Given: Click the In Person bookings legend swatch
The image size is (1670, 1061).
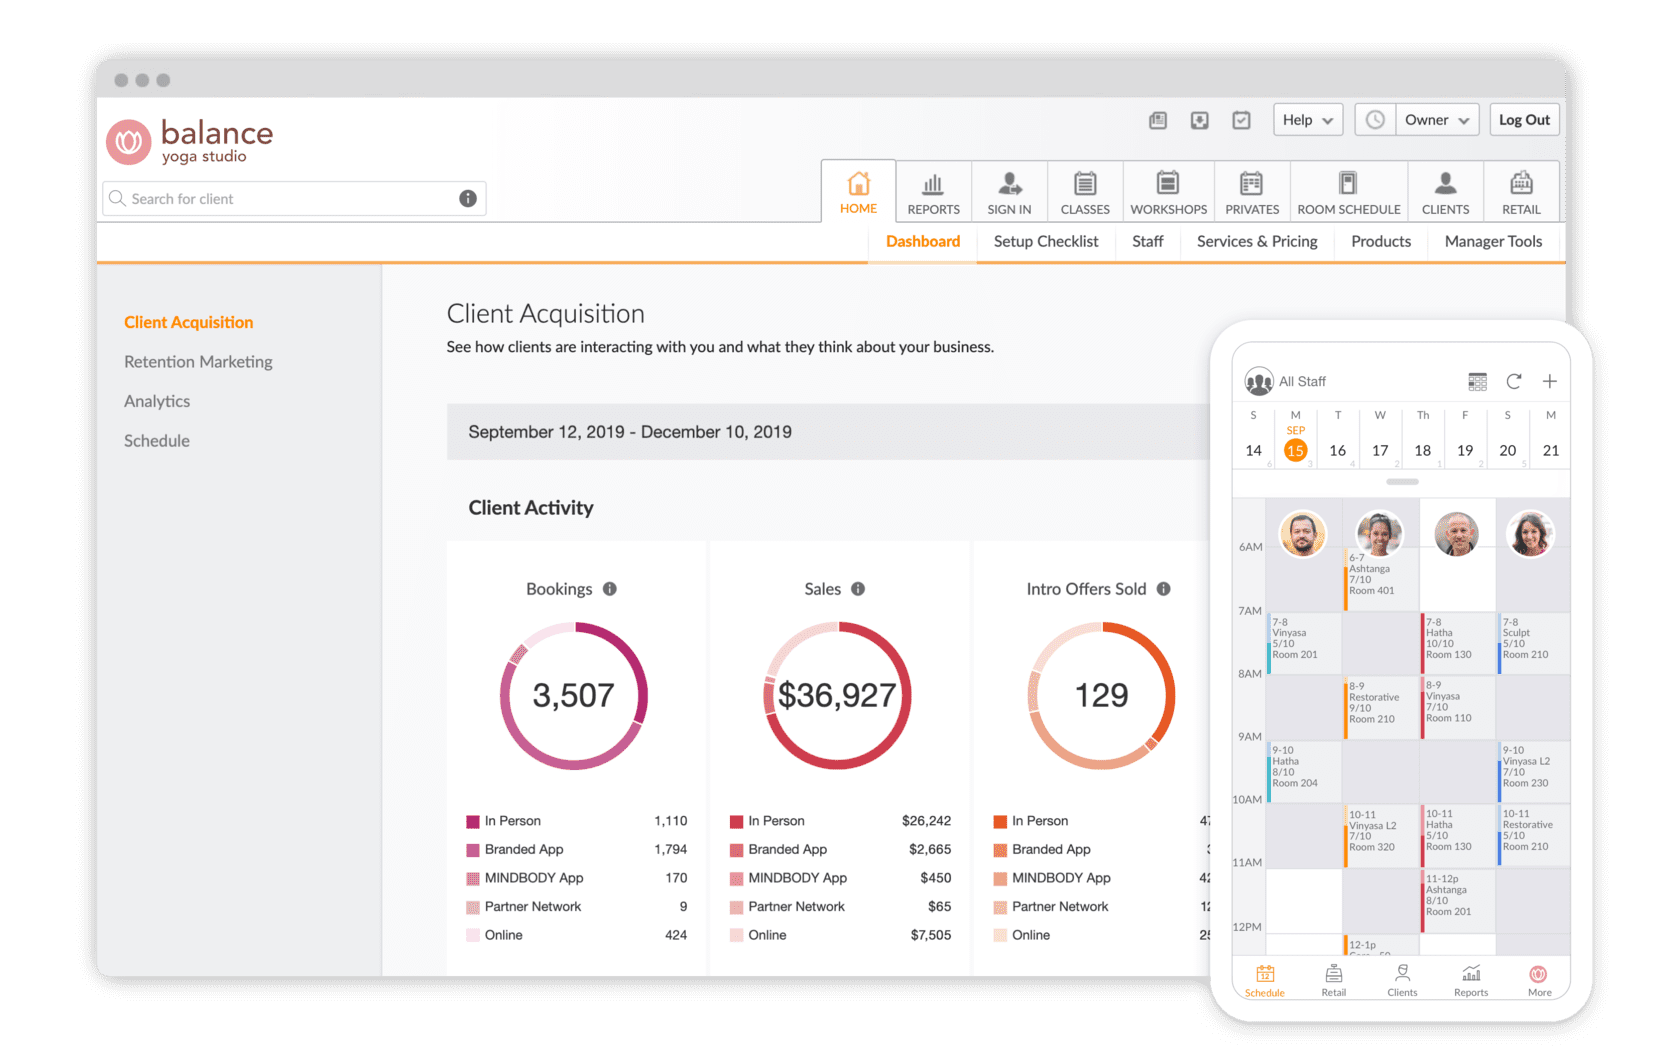Looking at the screenshot, I should (473, 822).
